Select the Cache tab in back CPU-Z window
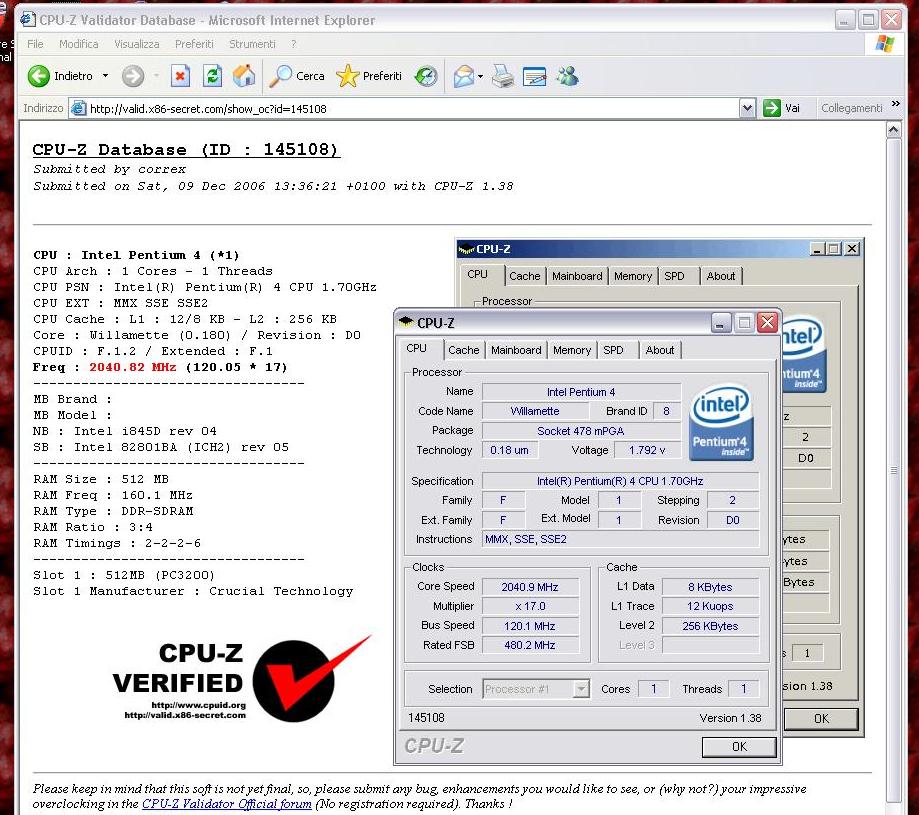 [x=525, y=276]
